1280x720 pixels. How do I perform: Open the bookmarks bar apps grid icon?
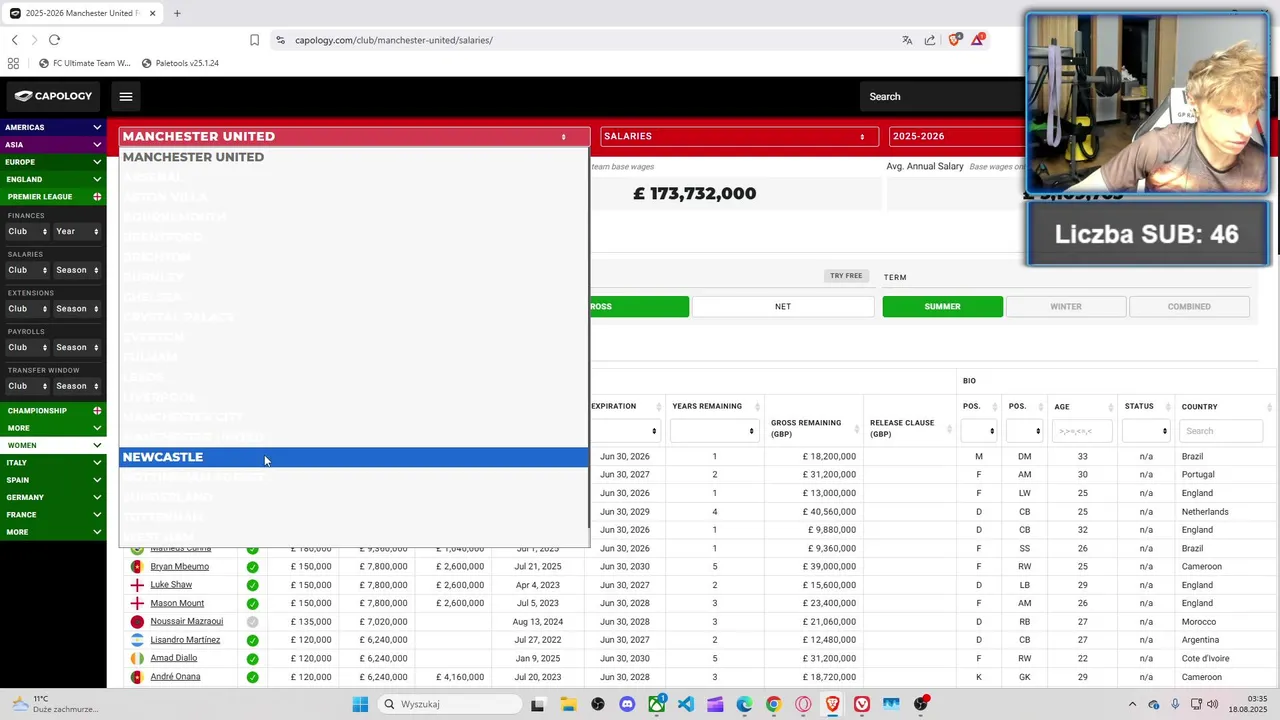pos(13,63)
